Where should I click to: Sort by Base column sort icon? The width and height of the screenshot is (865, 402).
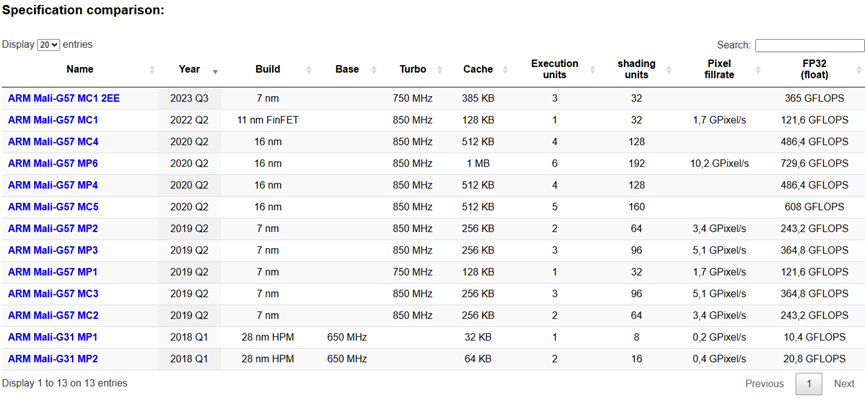click(x=380, y=70)
